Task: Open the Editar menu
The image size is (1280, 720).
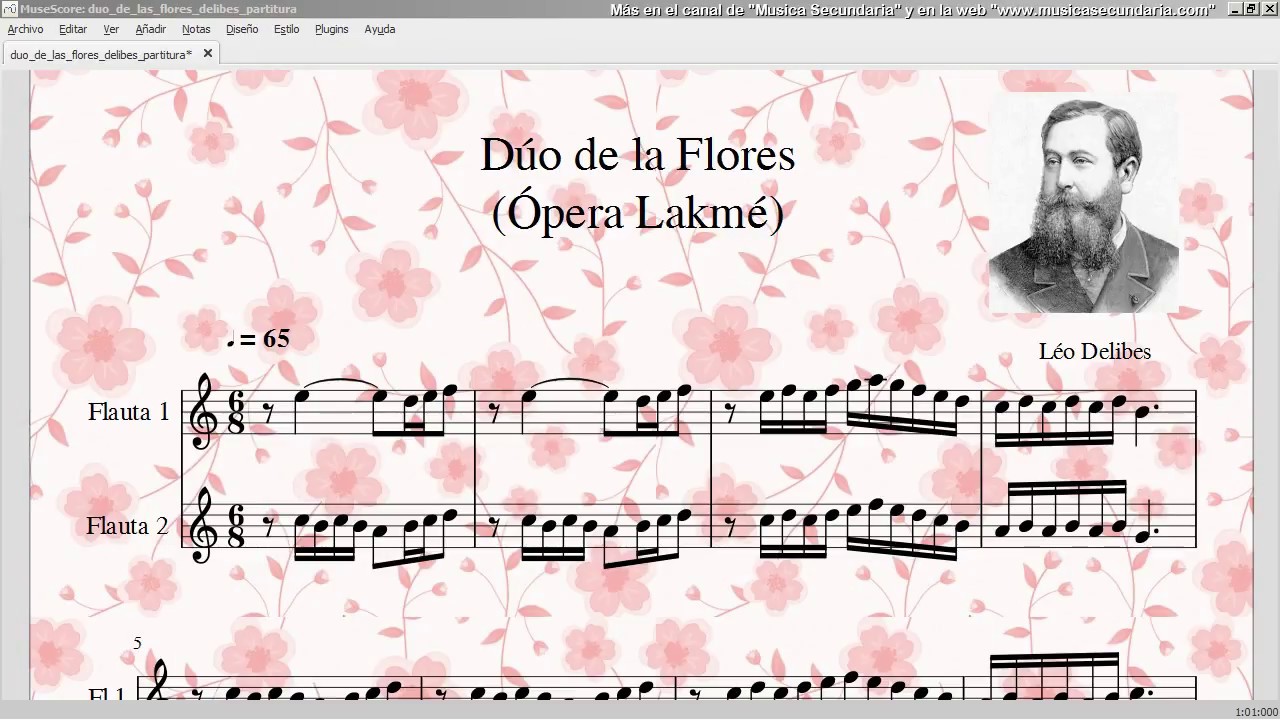Action: [x=73, y=29]
